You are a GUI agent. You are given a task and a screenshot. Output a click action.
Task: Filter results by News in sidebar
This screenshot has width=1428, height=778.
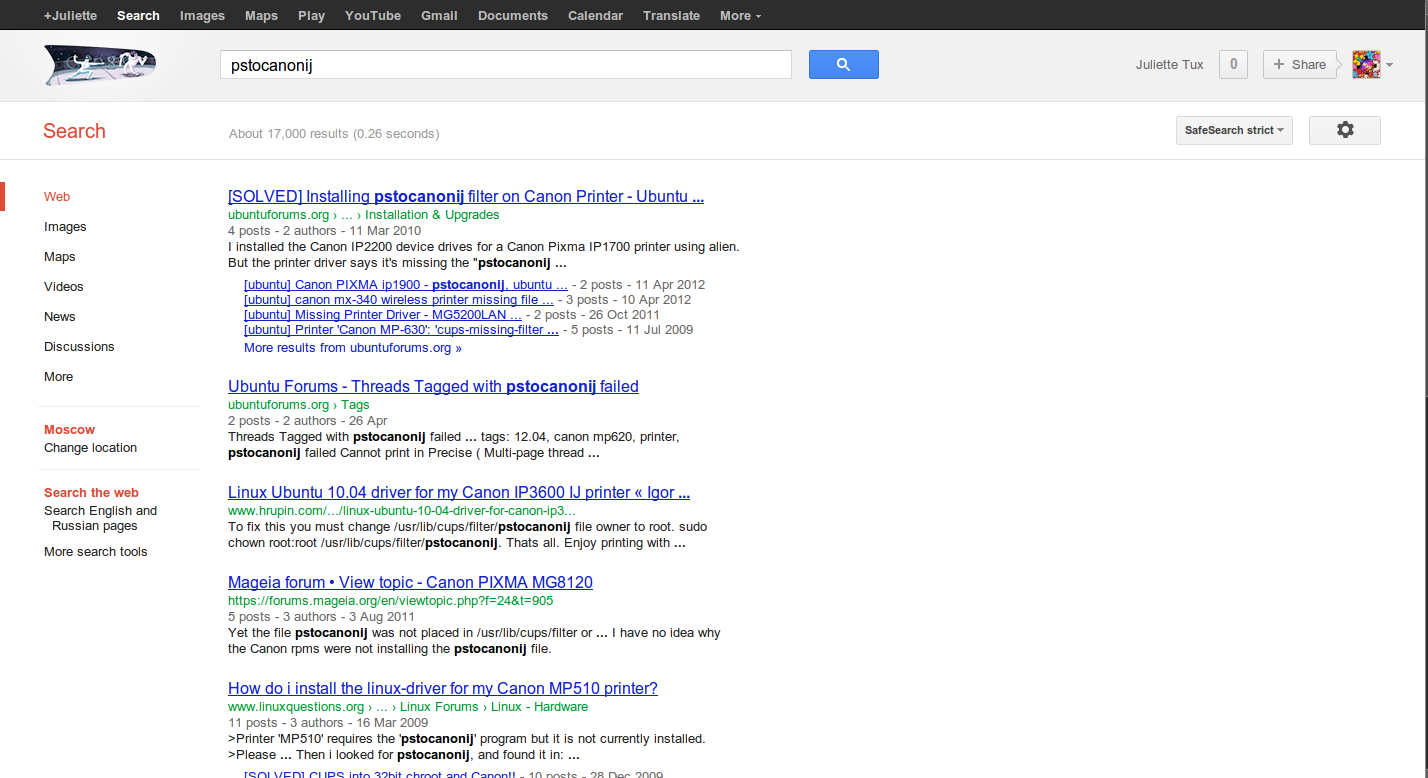coord(60,317)
